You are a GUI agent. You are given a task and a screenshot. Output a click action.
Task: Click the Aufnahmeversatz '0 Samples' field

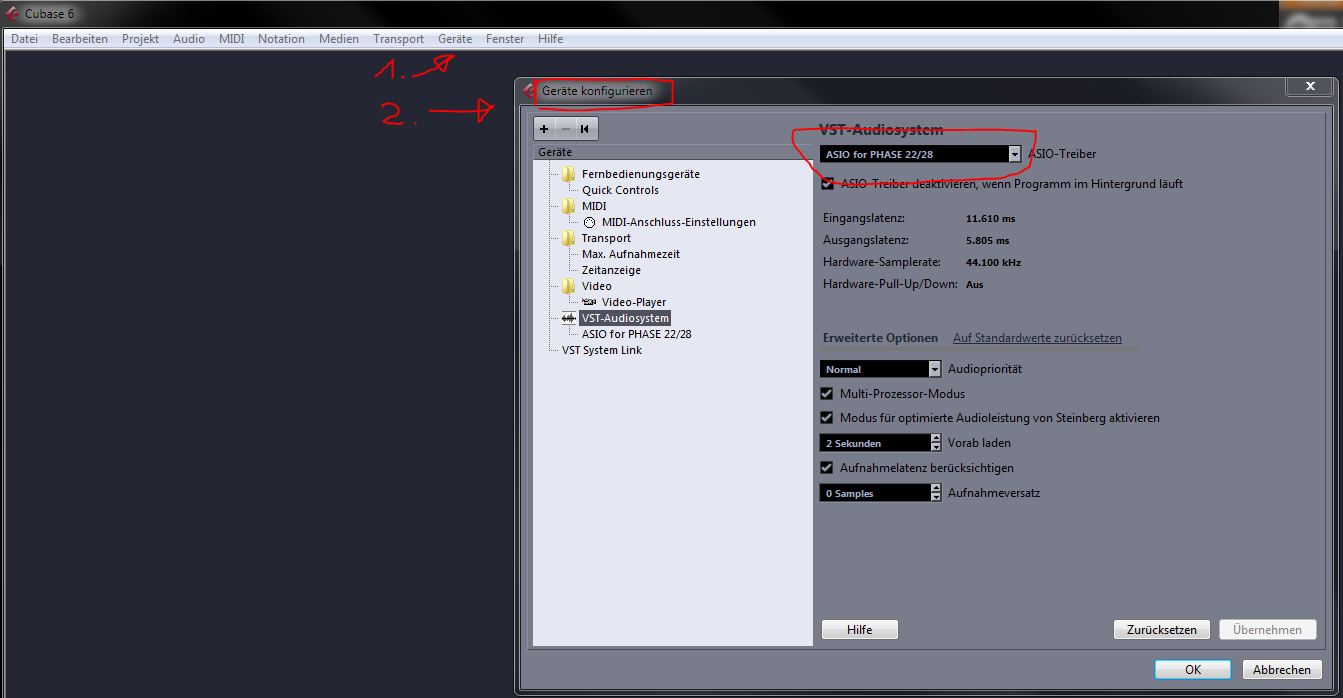[x=875, y=493]
